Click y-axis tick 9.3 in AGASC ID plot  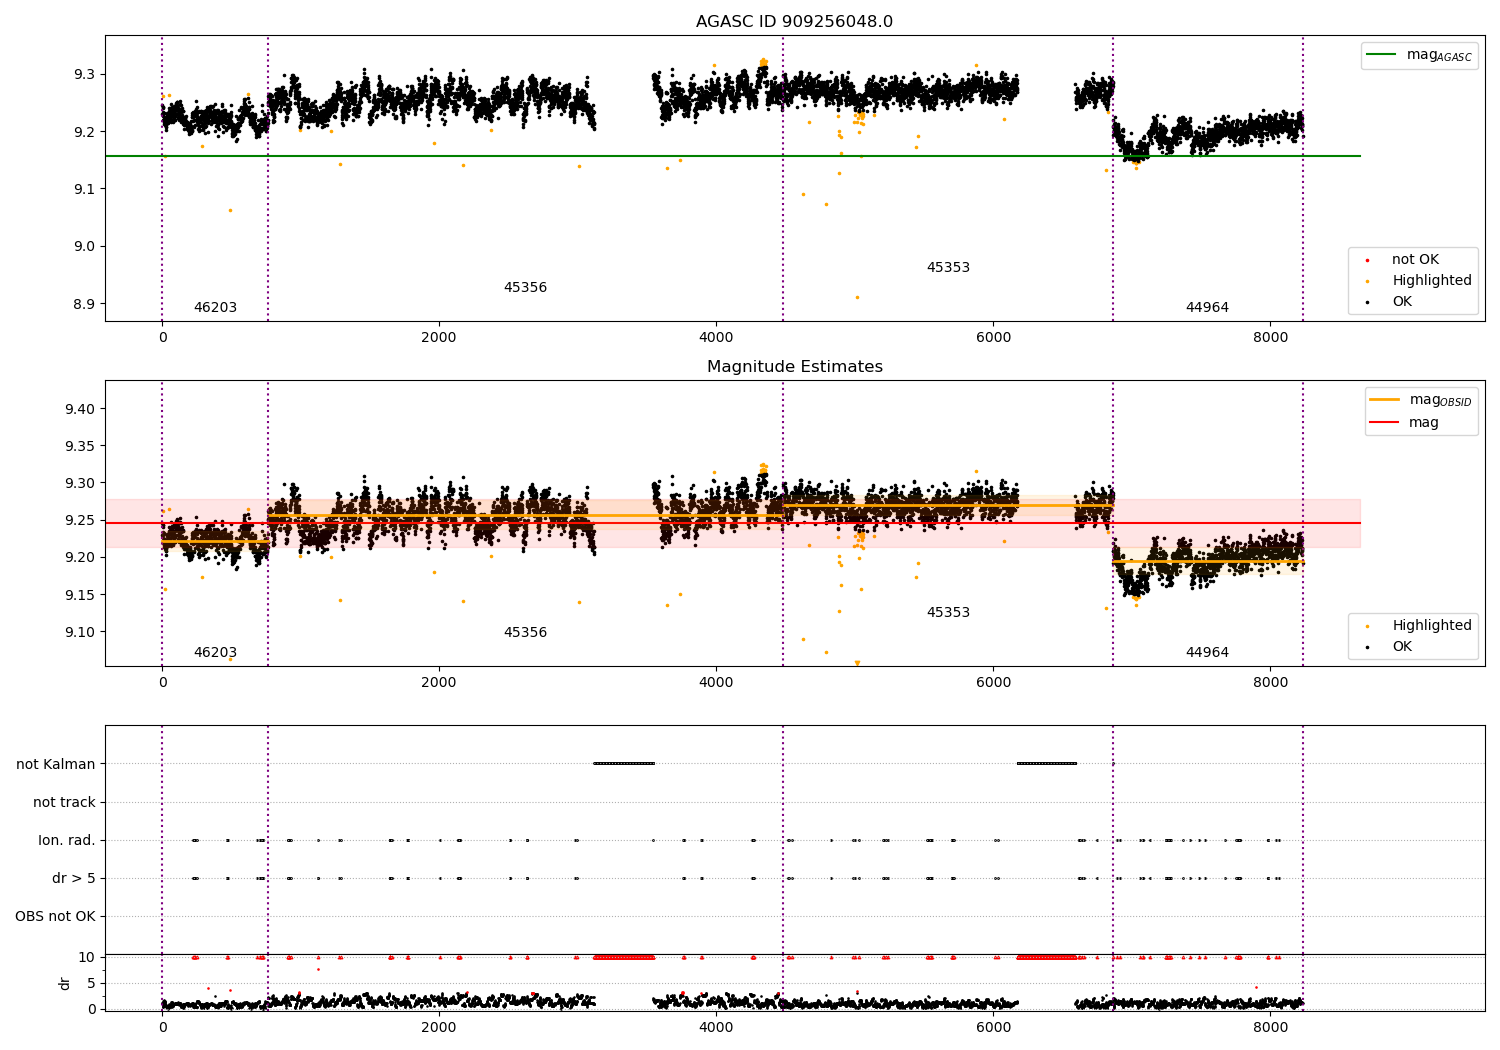pos(84,75)
